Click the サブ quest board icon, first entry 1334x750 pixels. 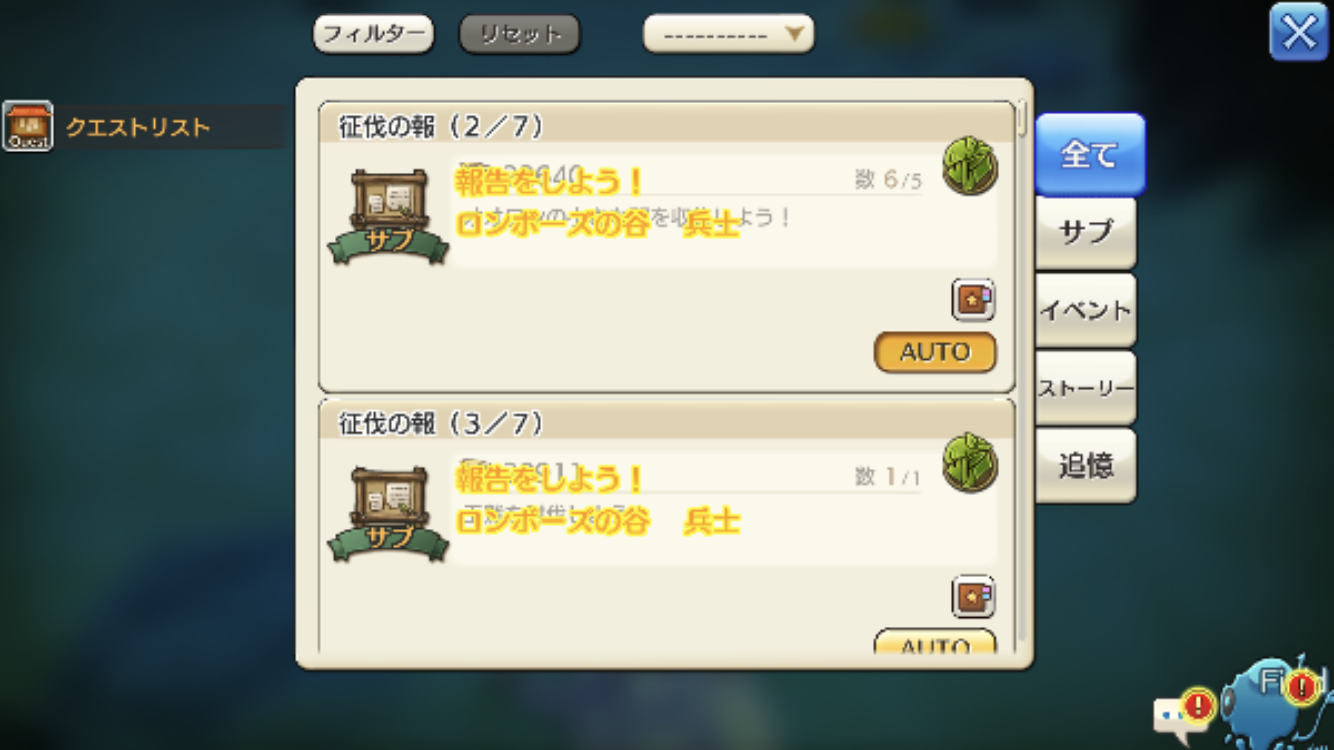point(389,216)
